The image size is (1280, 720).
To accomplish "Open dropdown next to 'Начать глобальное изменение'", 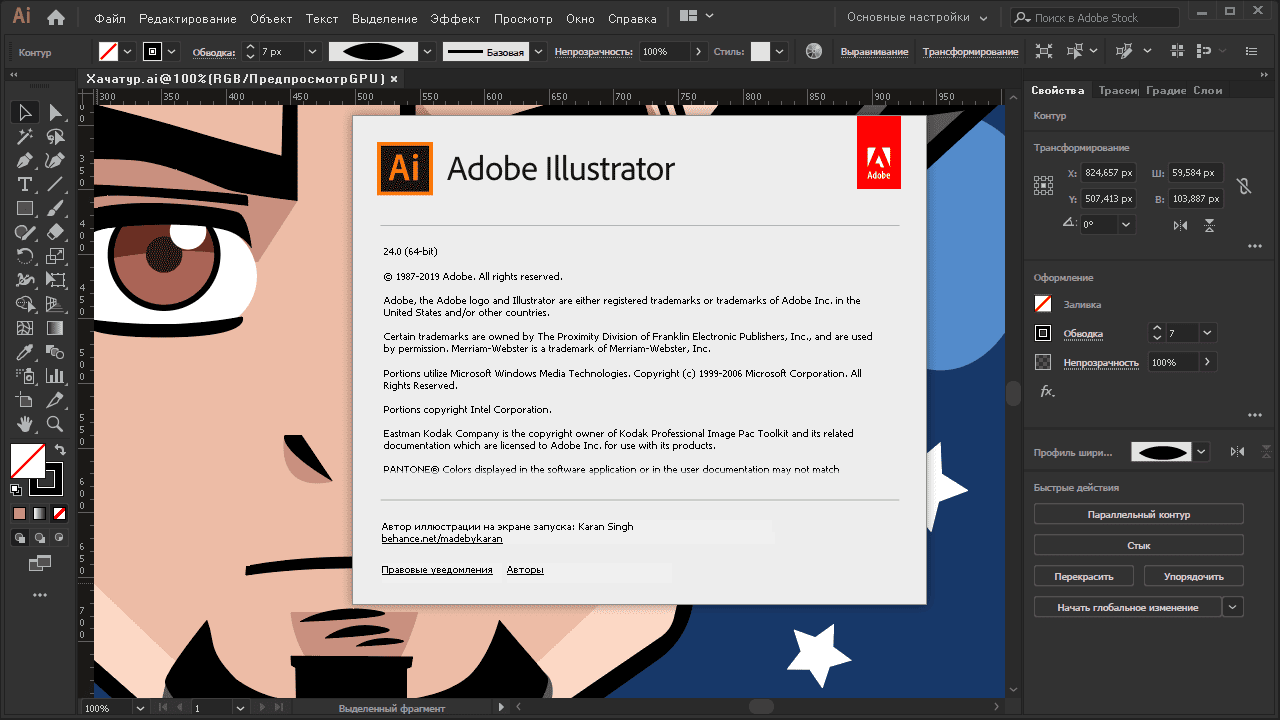I will coord(1234,607).
